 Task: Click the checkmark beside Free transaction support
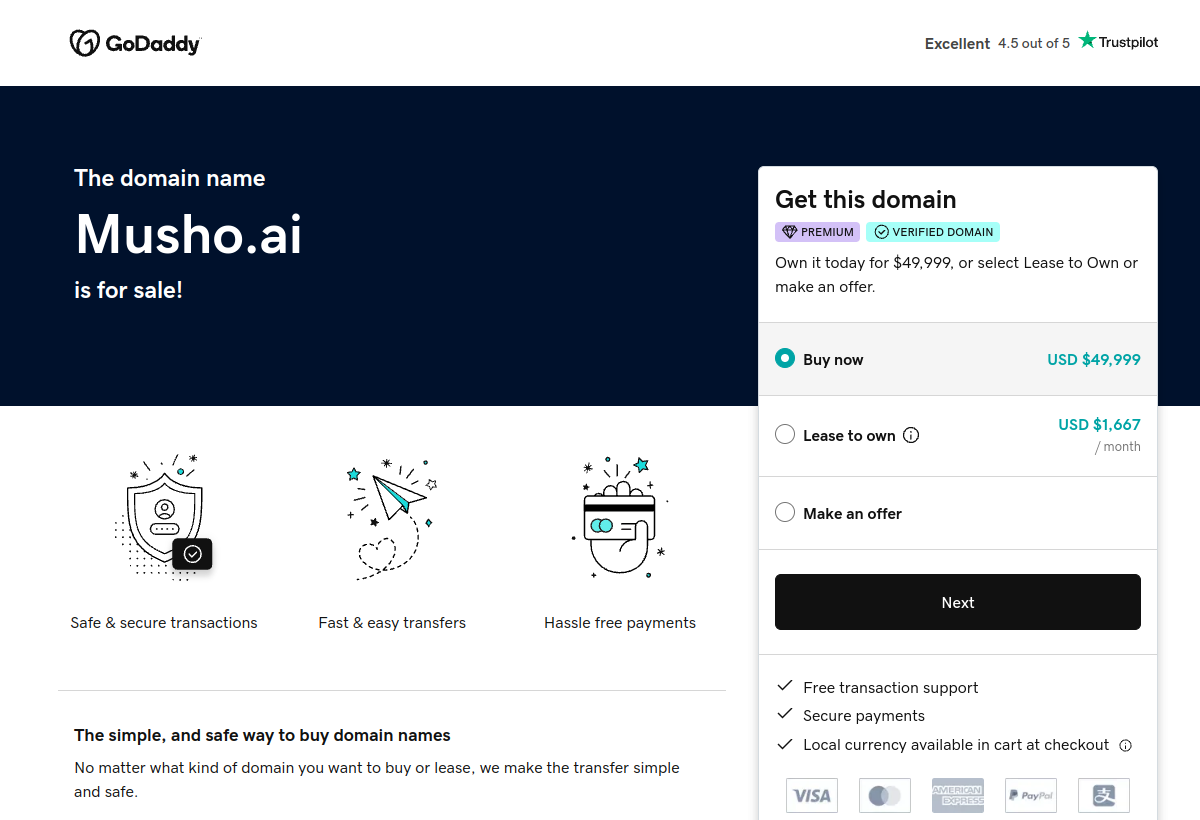click(785, 686)
